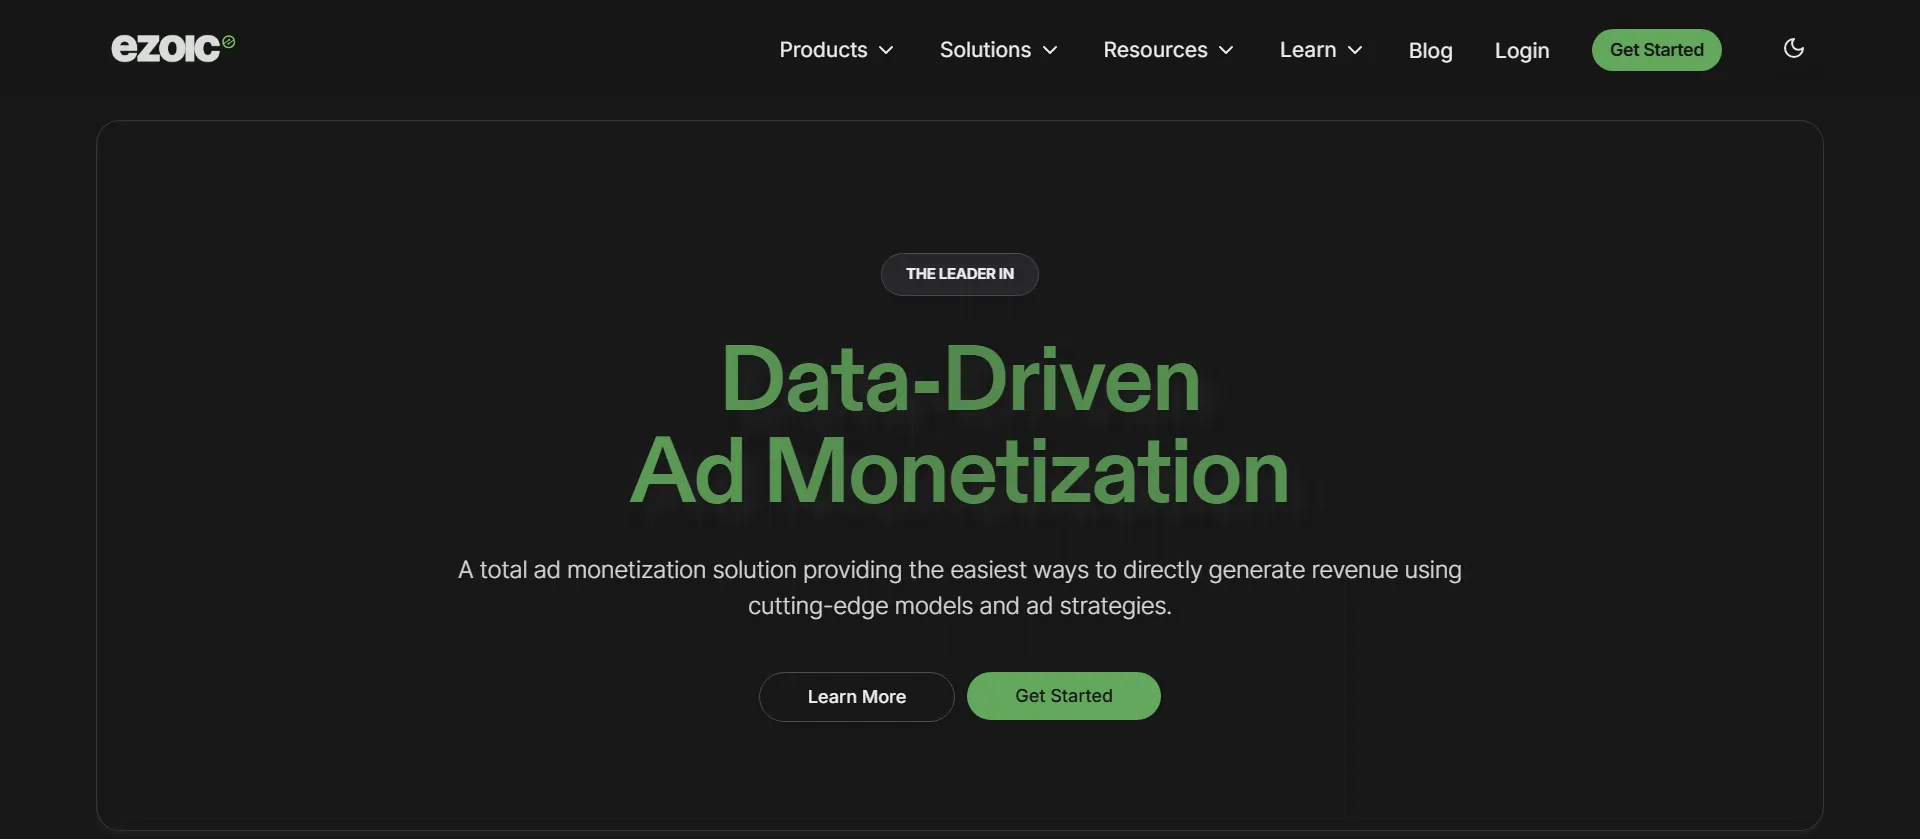Open the Resources menu

tap(1155, 50)
